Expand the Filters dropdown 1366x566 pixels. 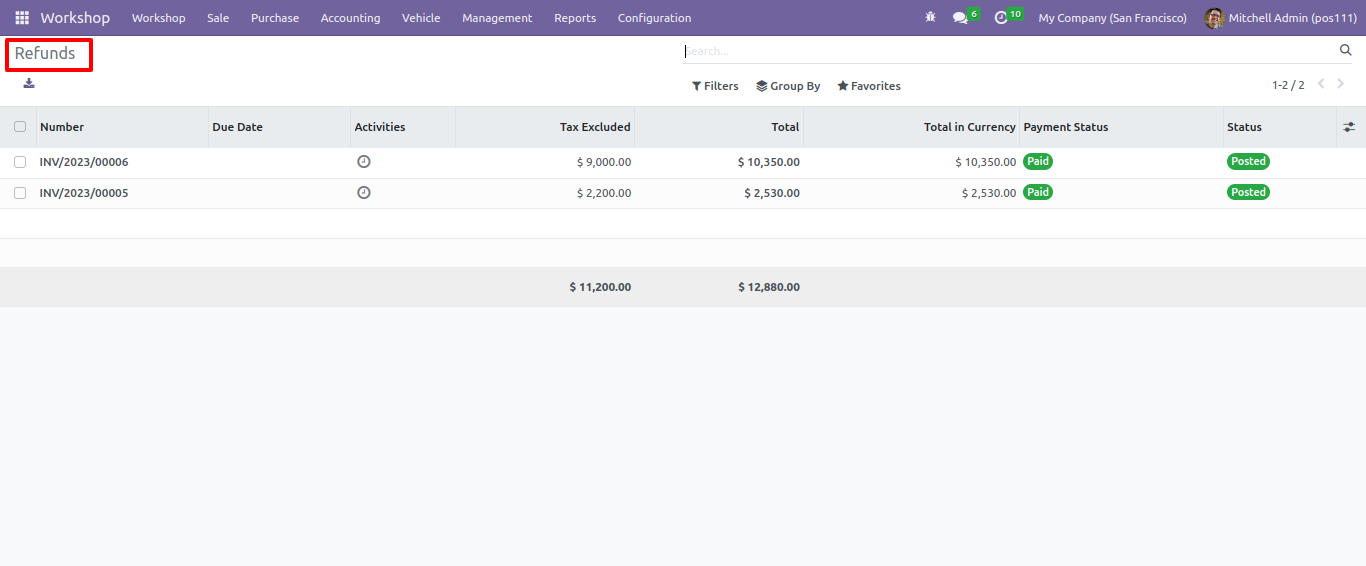pyautogui.click(x=715, y=86)
